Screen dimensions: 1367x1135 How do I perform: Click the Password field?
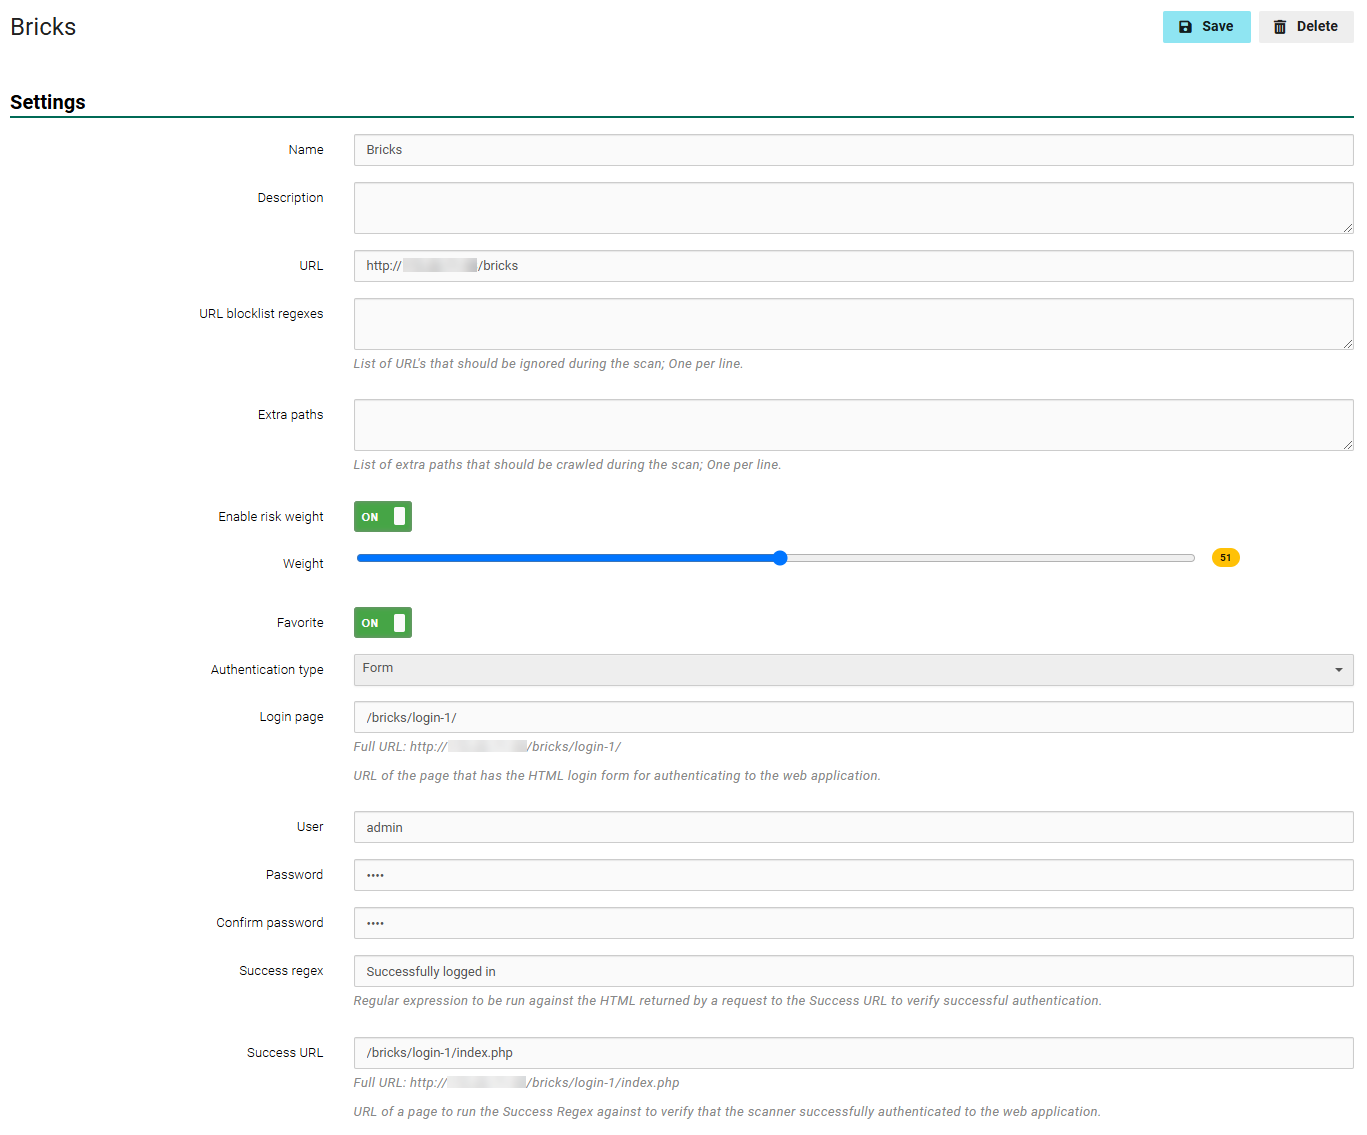click(852, 875)
